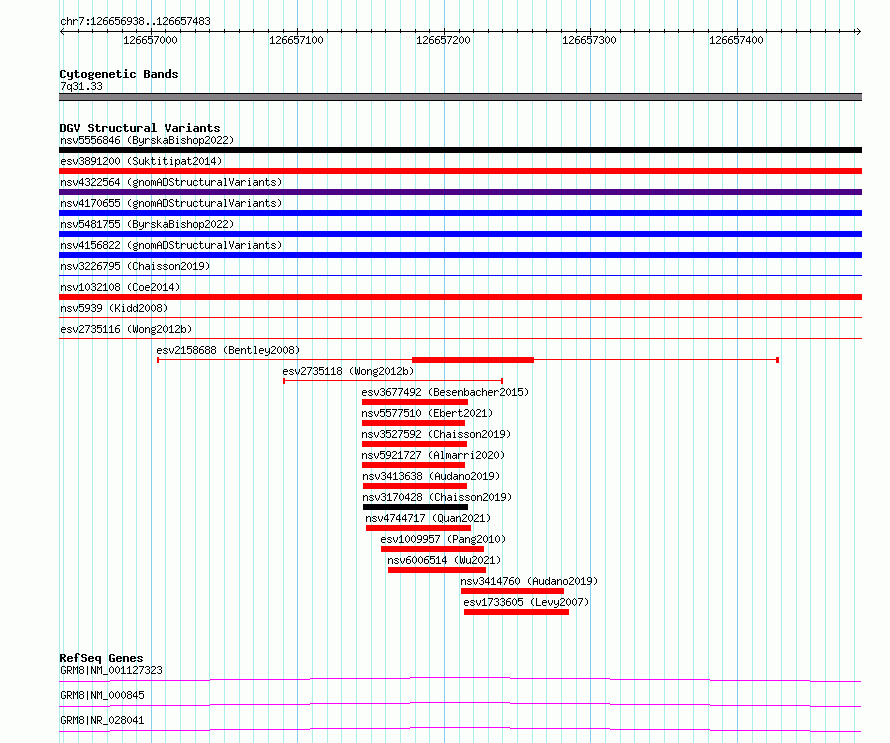Click ruler position 126657200

pos(443,40)
